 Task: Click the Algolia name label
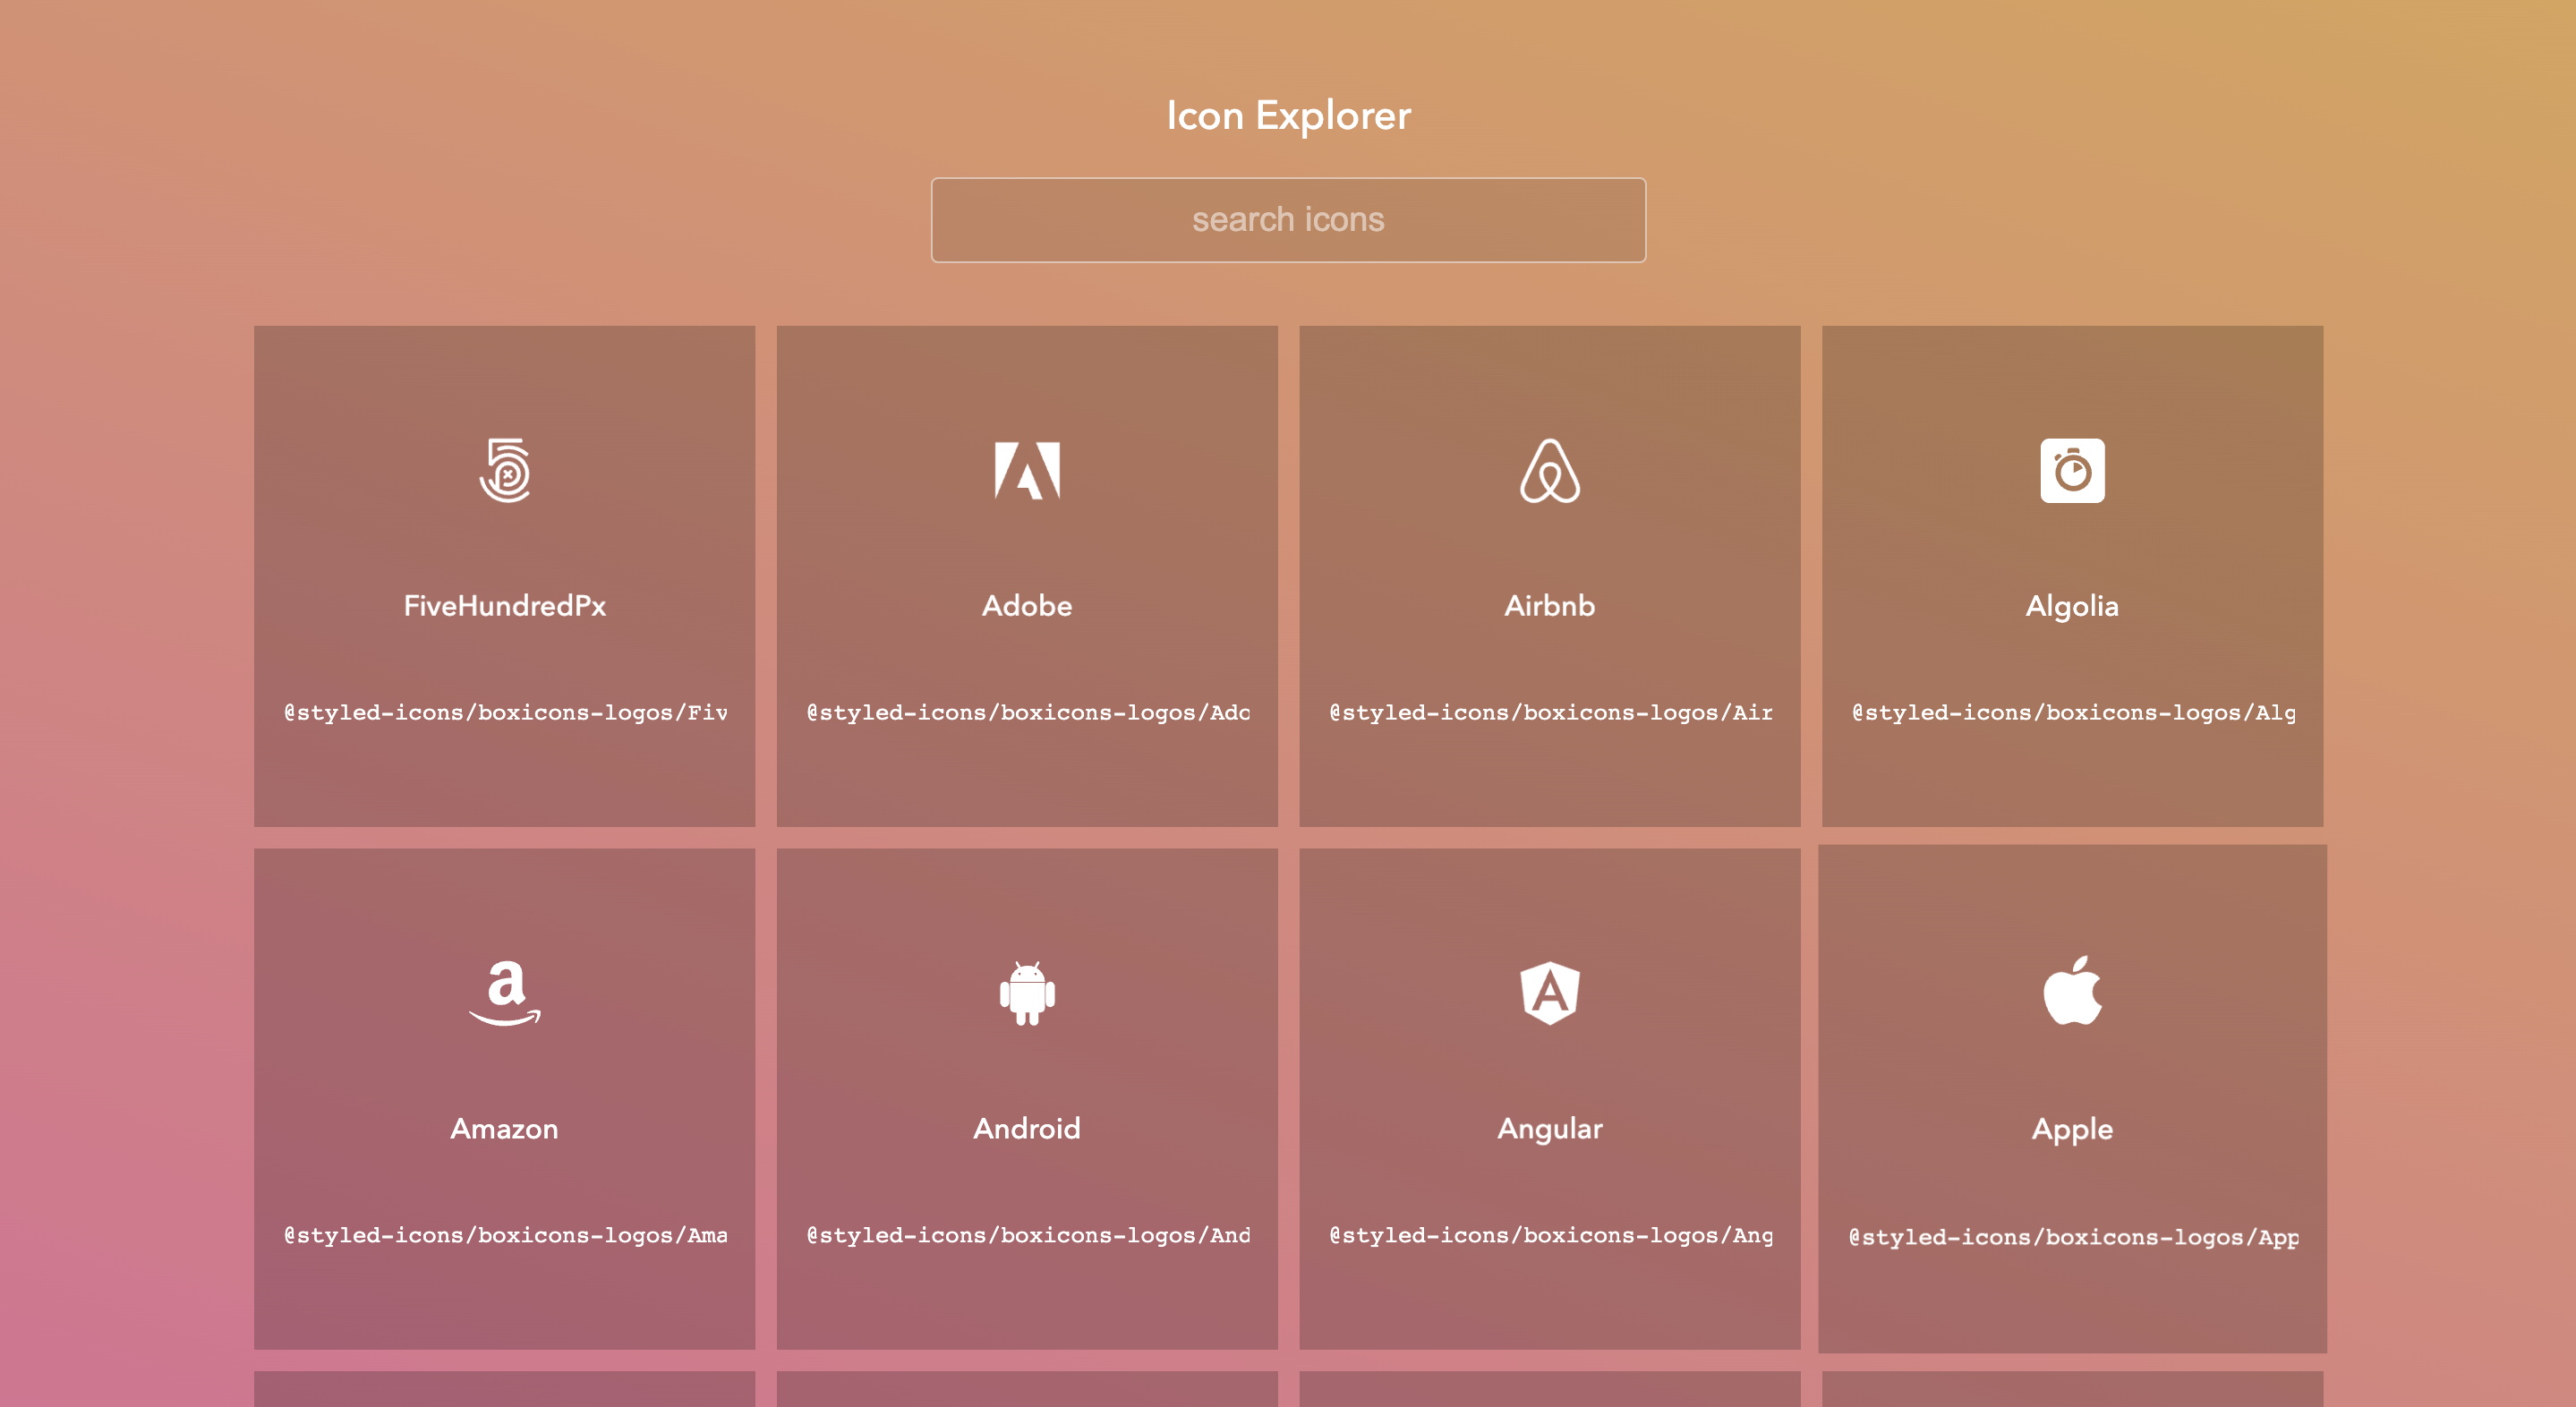(2072, 606)
